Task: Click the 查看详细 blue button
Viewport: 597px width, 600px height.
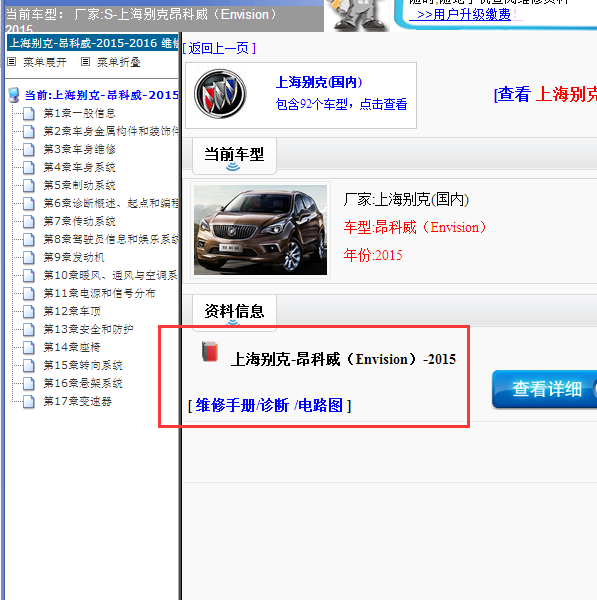Action: pyautogui.click(x=545, y=389)
